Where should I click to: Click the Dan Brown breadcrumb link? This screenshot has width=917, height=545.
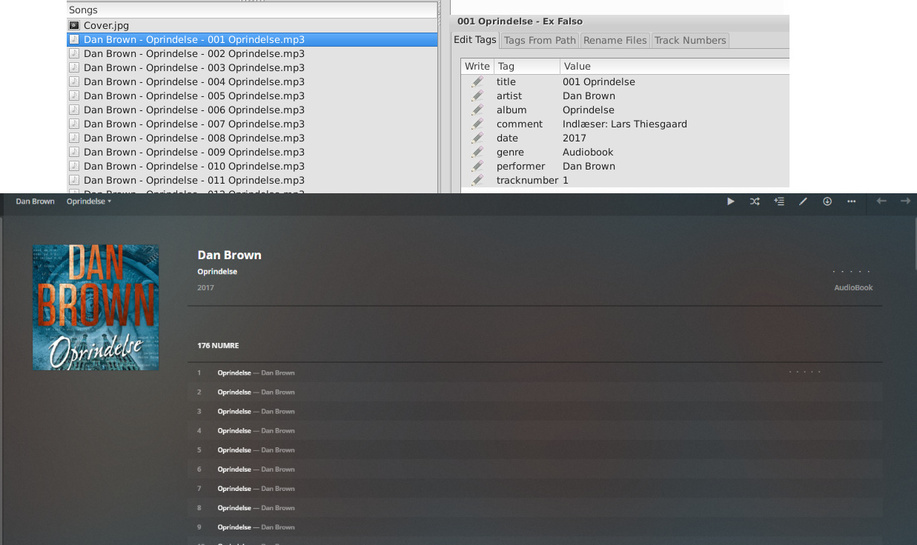35,201
